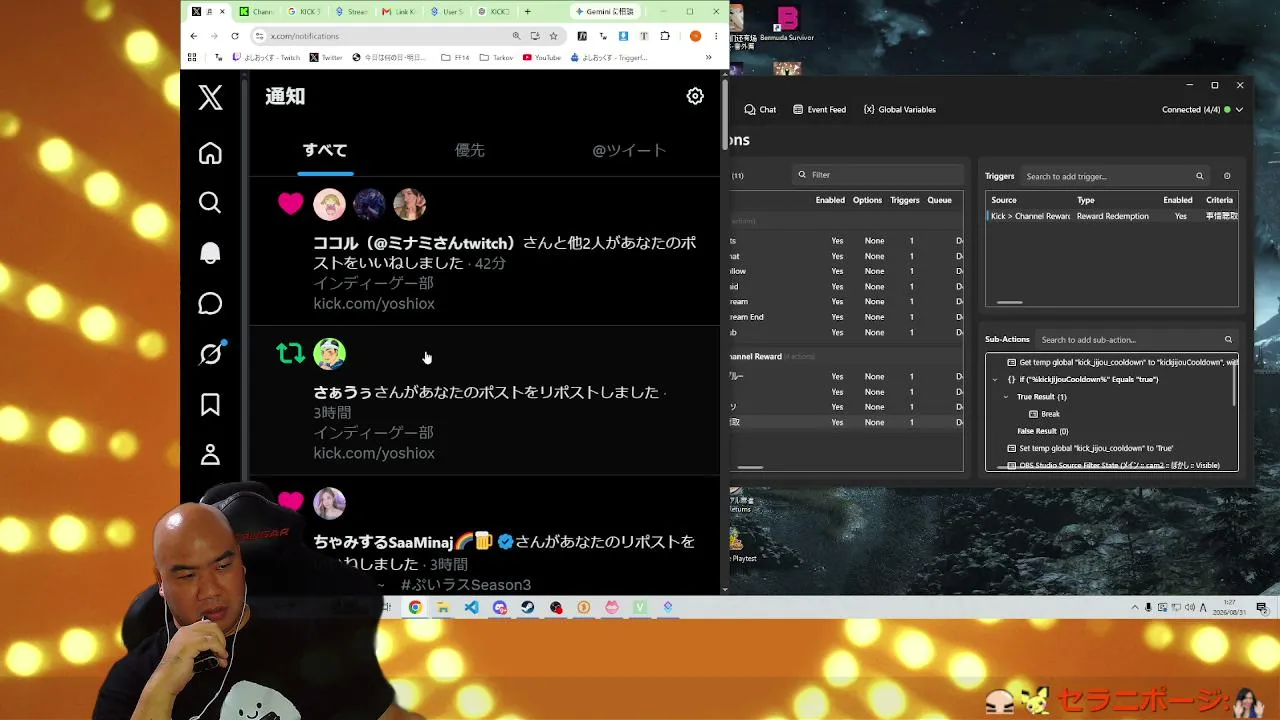Go to Home in X sidebar

click(x=210, y=153)
